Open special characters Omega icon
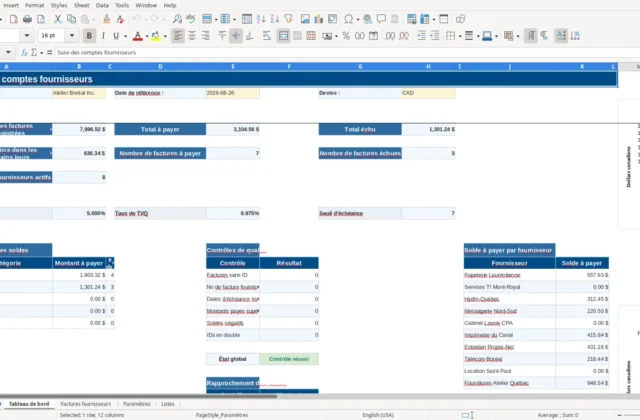 pyautogui.click(x=349, y=19)
